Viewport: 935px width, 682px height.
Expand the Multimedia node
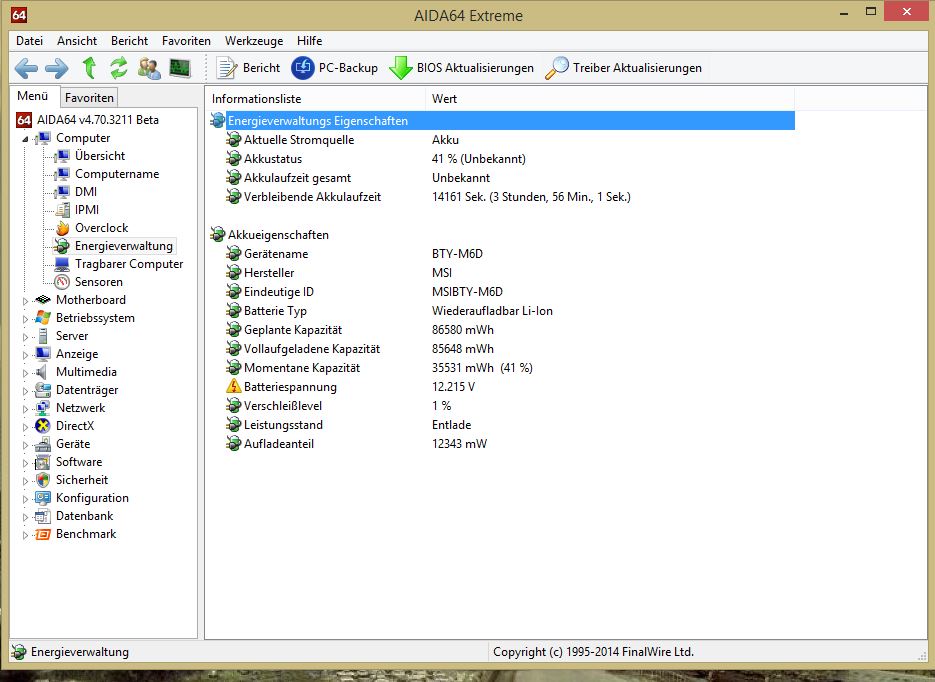click(25, 373)
